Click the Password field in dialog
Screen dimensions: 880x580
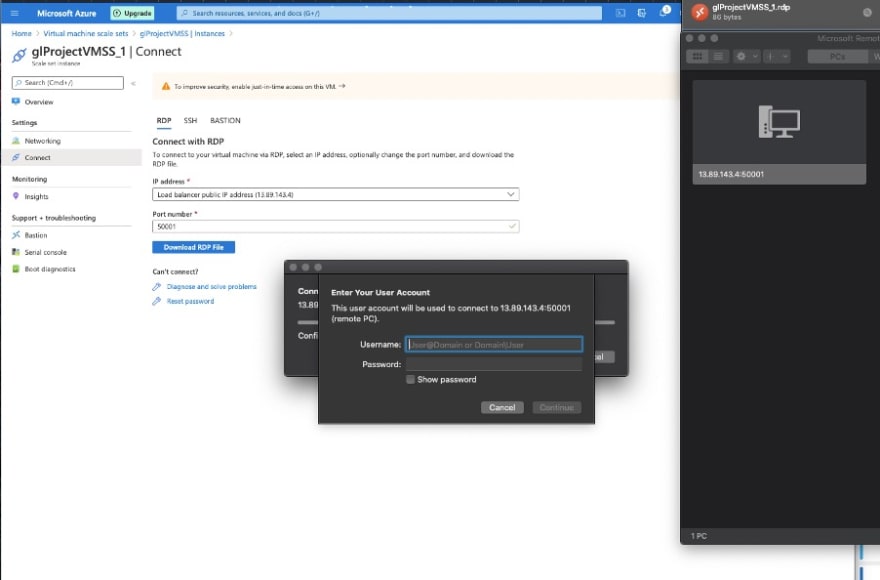(494, 364)
